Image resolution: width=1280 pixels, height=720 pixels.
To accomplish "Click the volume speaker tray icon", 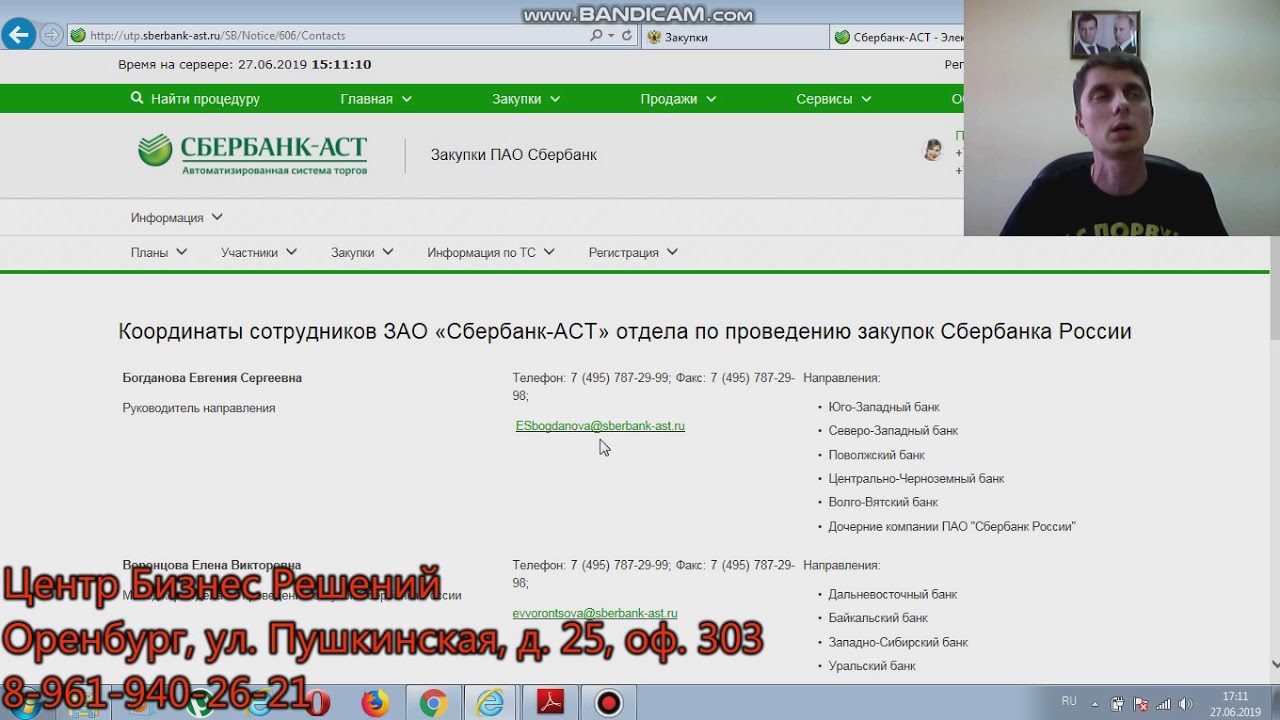I will coord(1186,703).
